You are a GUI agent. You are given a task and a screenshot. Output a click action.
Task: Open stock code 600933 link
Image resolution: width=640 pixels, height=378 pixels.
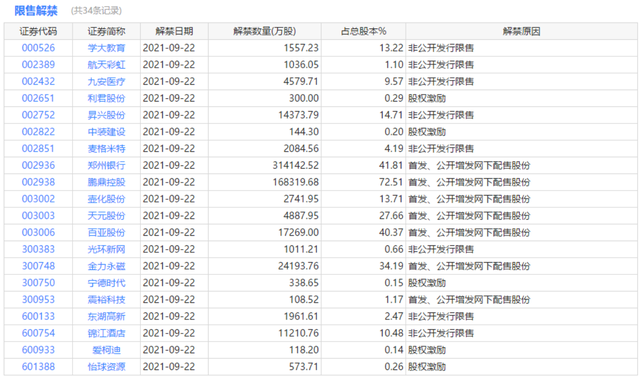click(x=38, y=349)
